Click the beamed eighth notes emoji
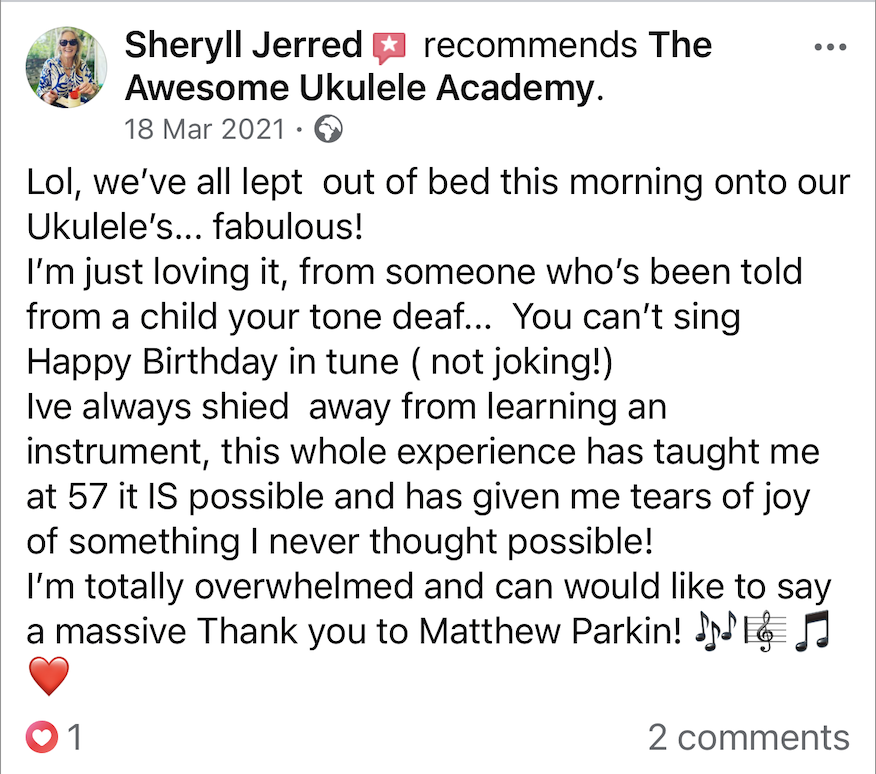 click(x=813, y=631)
